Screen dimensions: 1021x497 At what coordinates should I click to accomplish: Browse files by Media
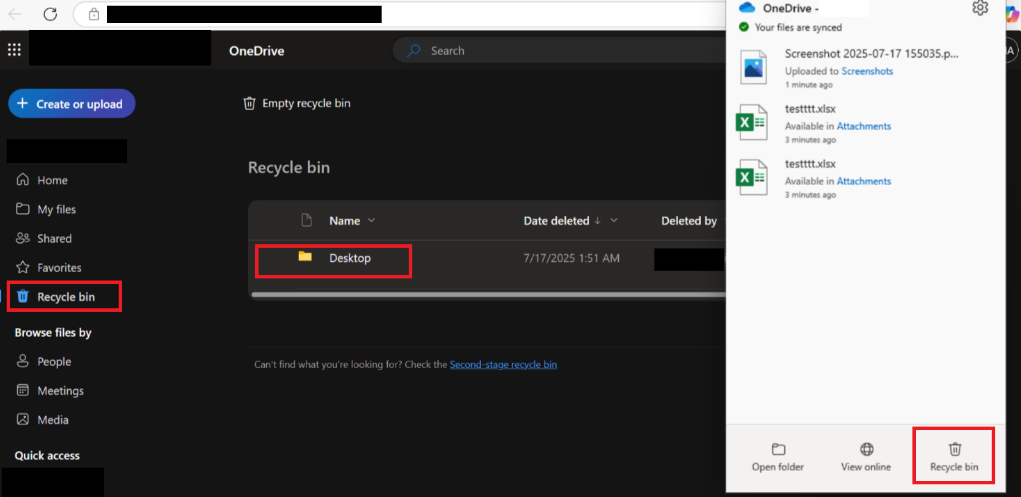click(x=42, y=420)
